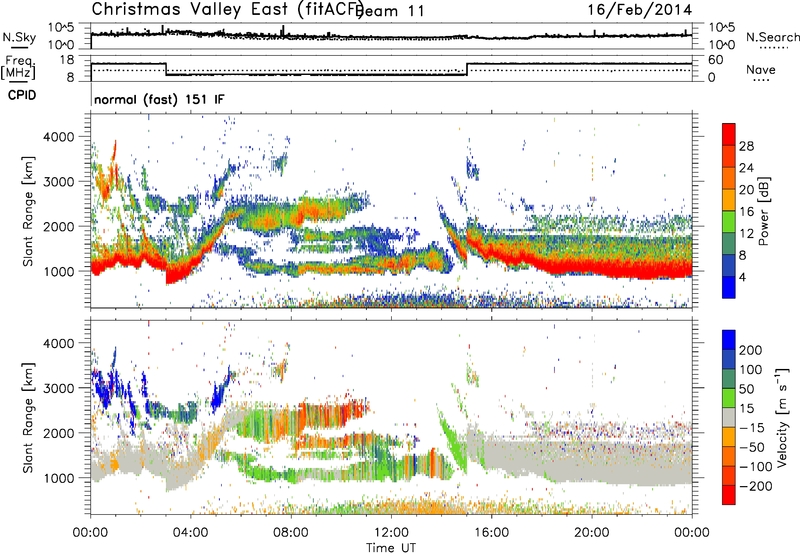Click the '-15' label on the velocity colorbar
800x554 pixels.
[752, 428]
